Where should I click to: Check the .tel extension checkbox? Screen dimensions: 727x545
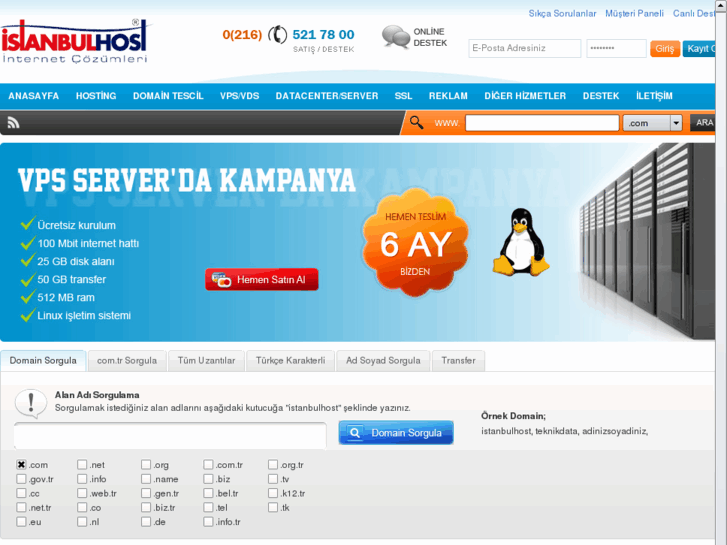coord(208,507)
